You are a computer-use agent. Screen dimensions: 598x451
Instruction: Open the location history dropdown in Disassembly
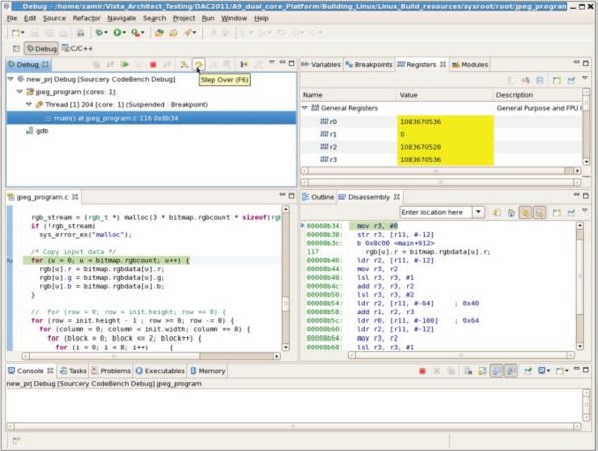tap(478, 212)
